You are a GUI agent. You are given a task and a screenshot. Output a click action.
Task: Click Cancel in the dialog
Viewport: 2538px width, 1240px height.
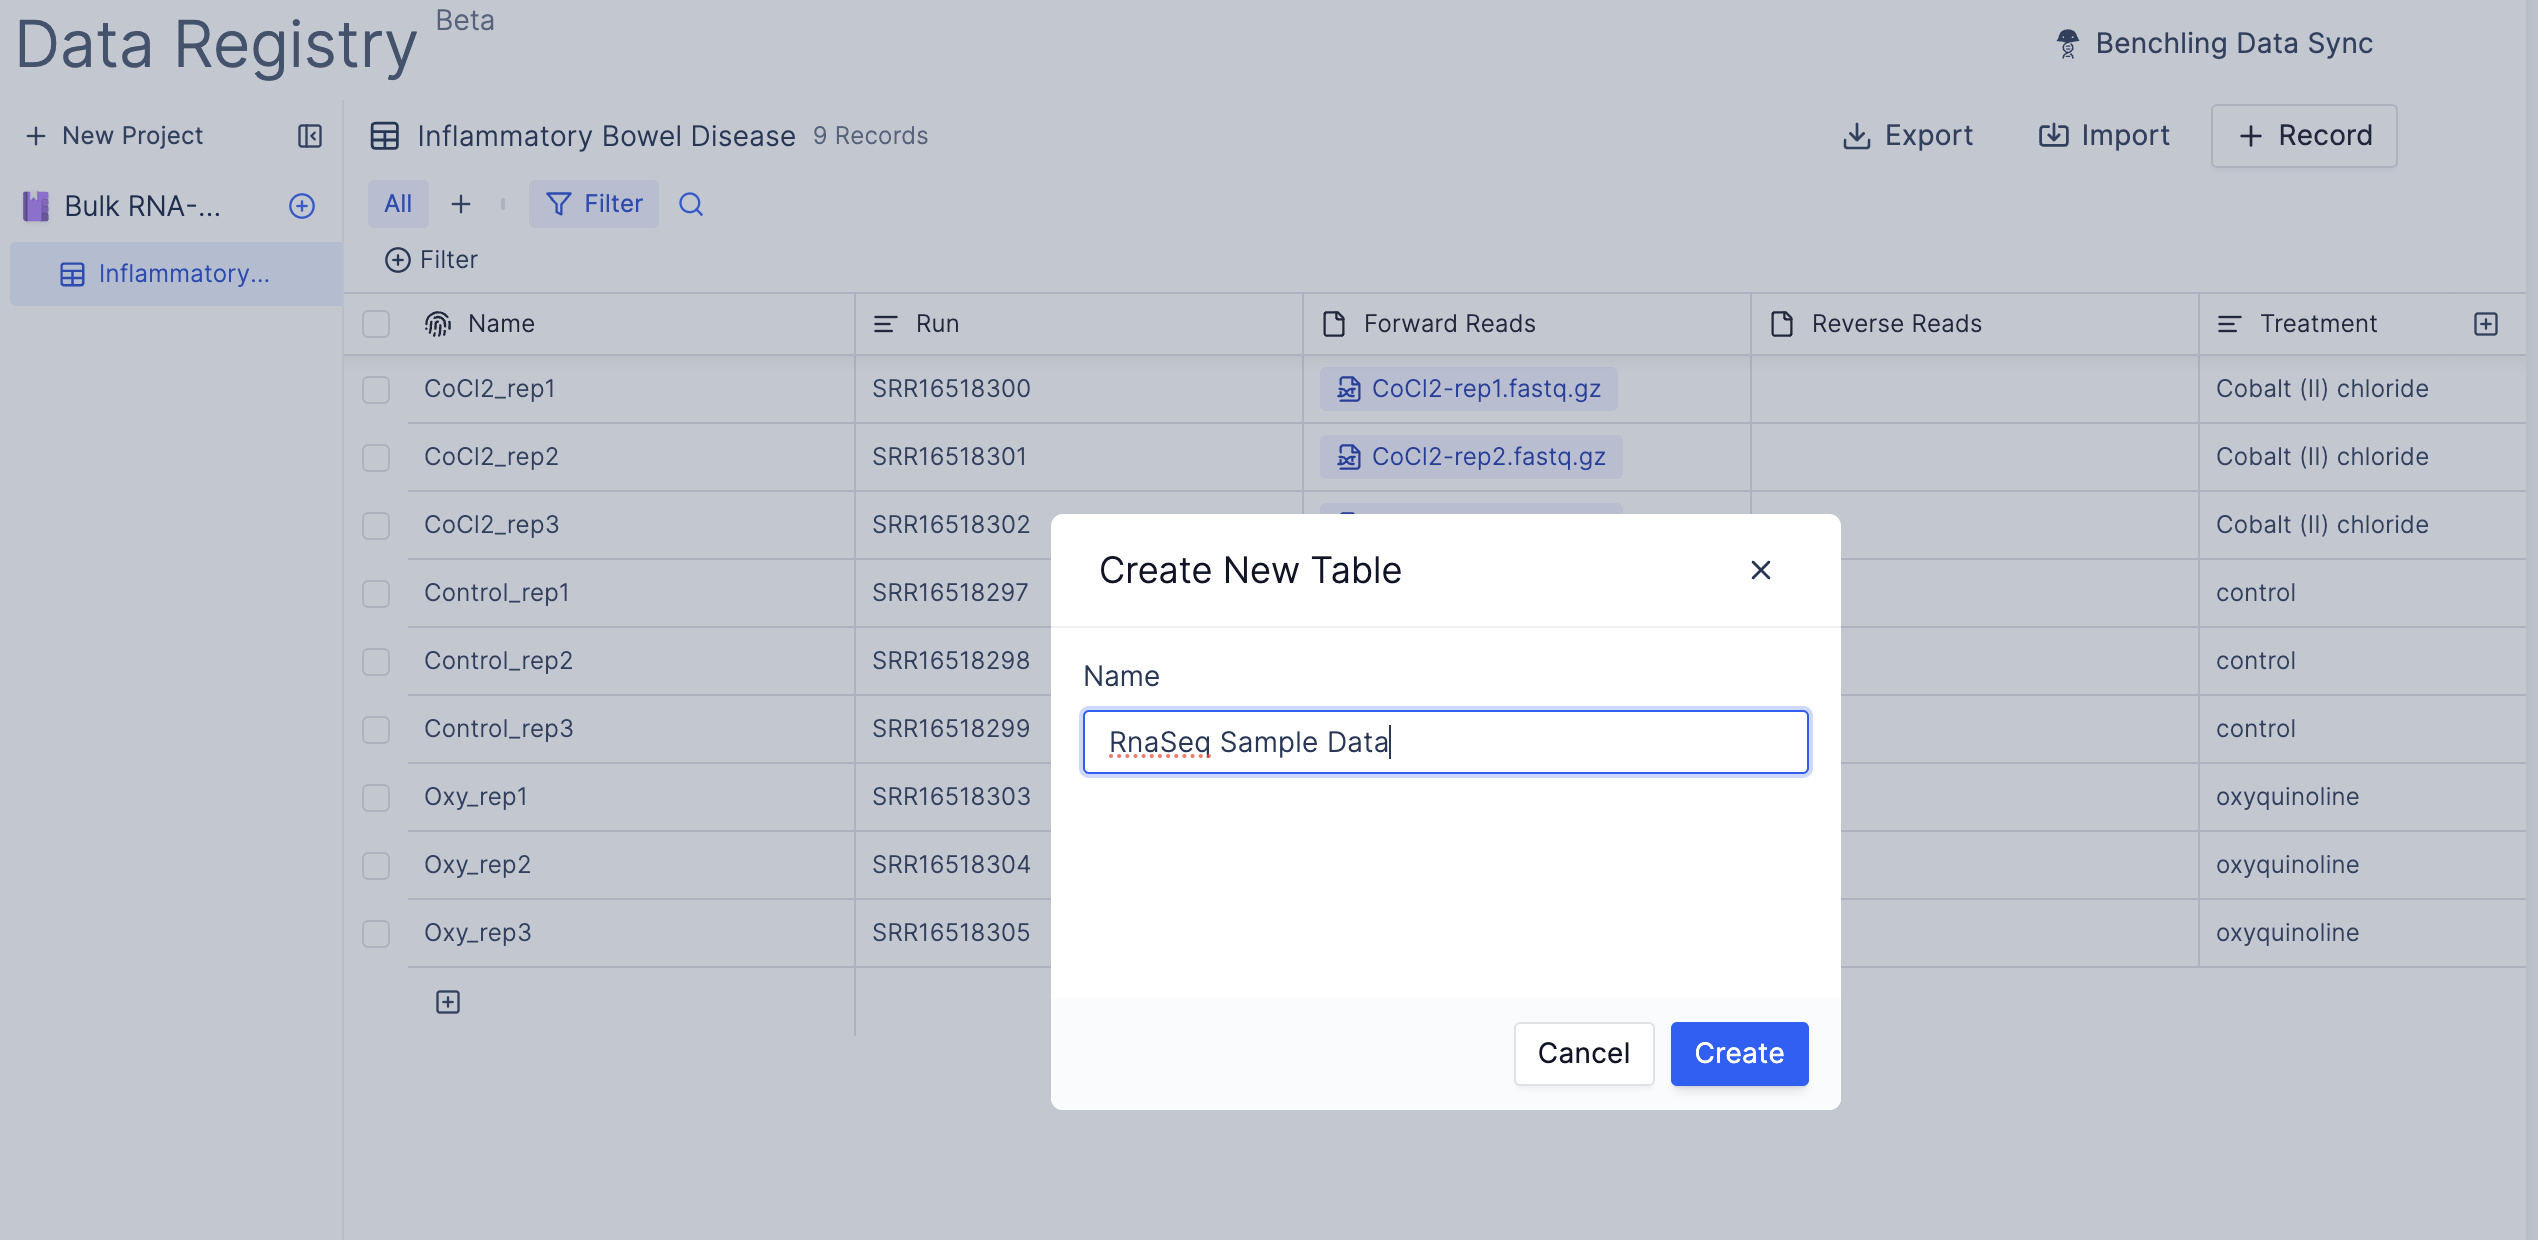[1583, 1053]
